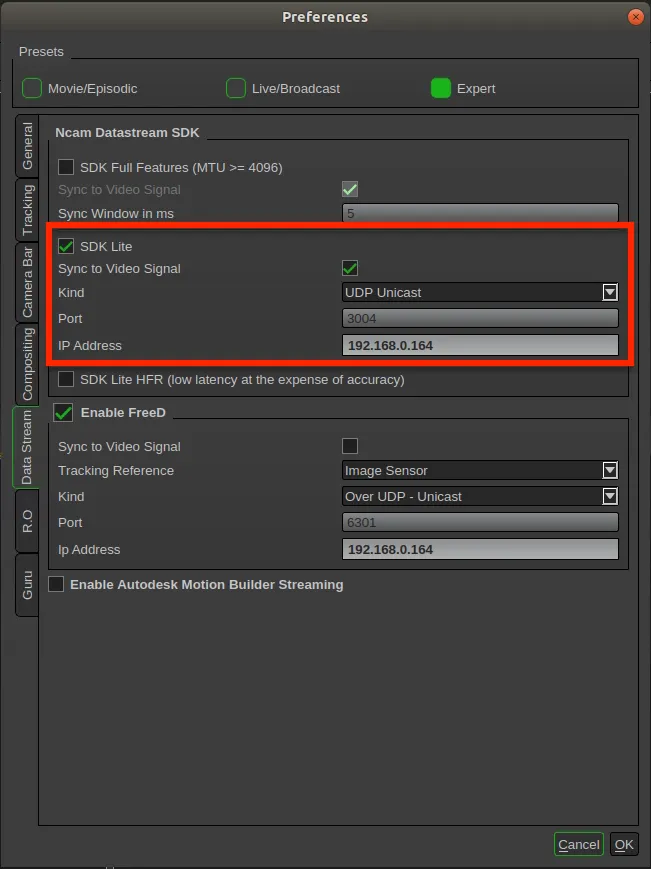Click the Presets label
Viewport: 651px width, 869px height.
pyautogui.click(x=41, y=52)
